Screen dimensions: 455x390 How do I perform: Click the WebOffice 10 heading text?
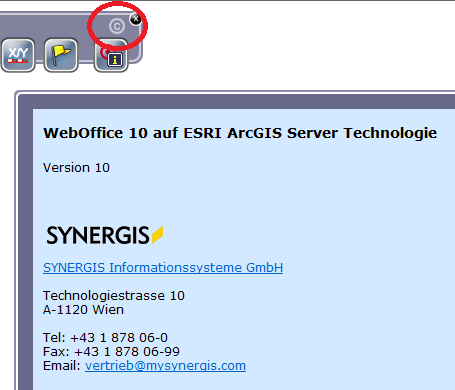[x=240, y=133]
